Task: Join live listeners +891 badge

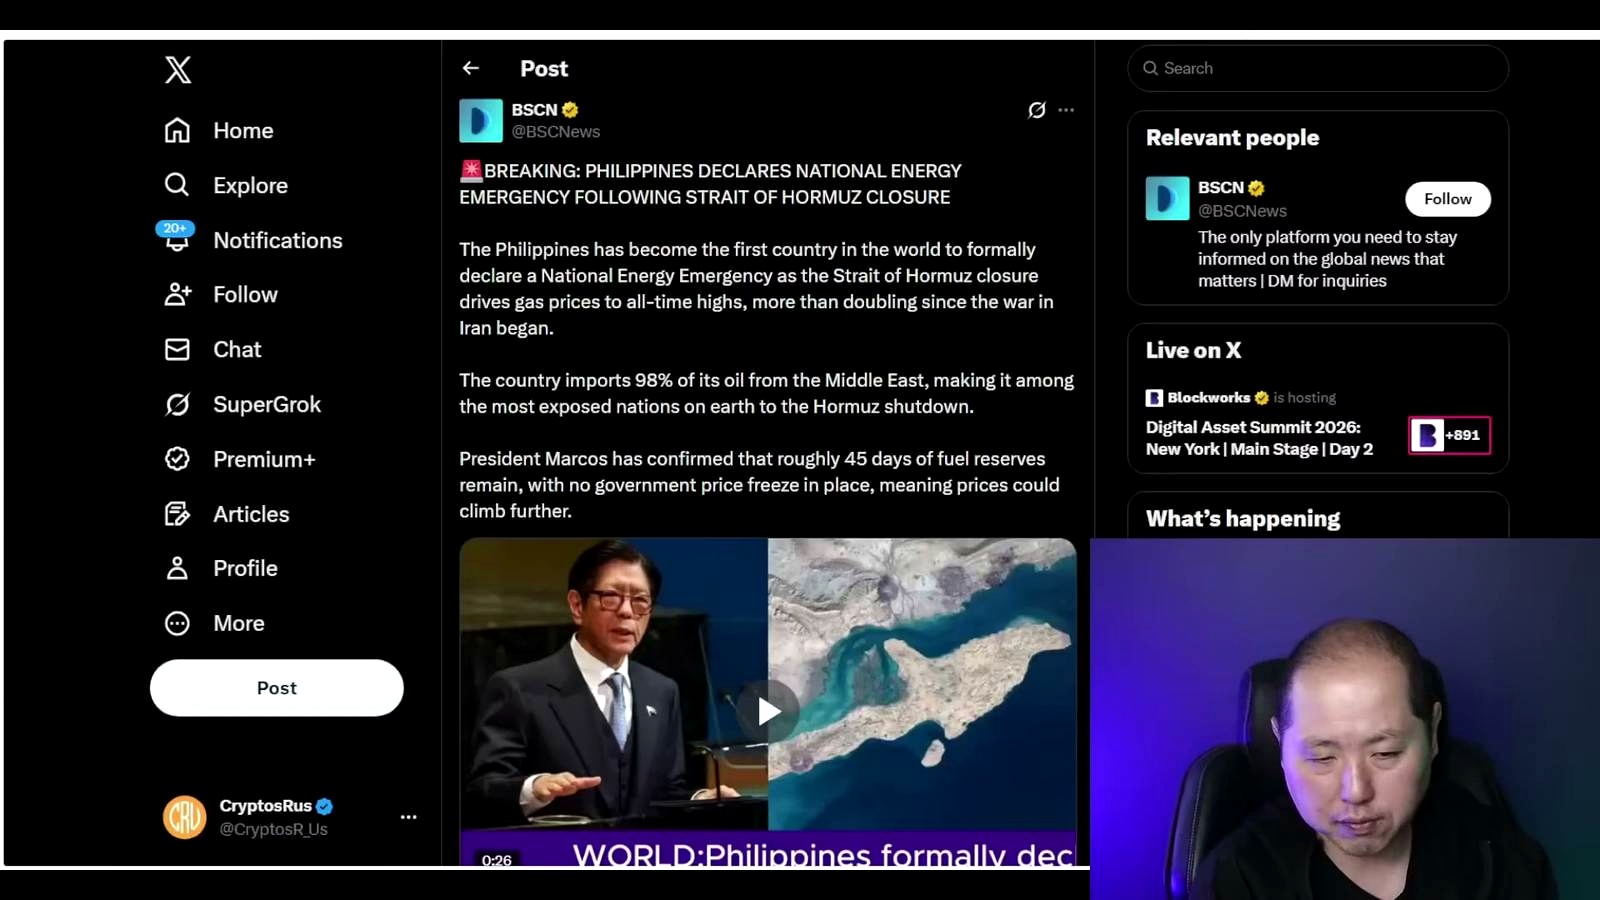Action: pos(1449,435)
